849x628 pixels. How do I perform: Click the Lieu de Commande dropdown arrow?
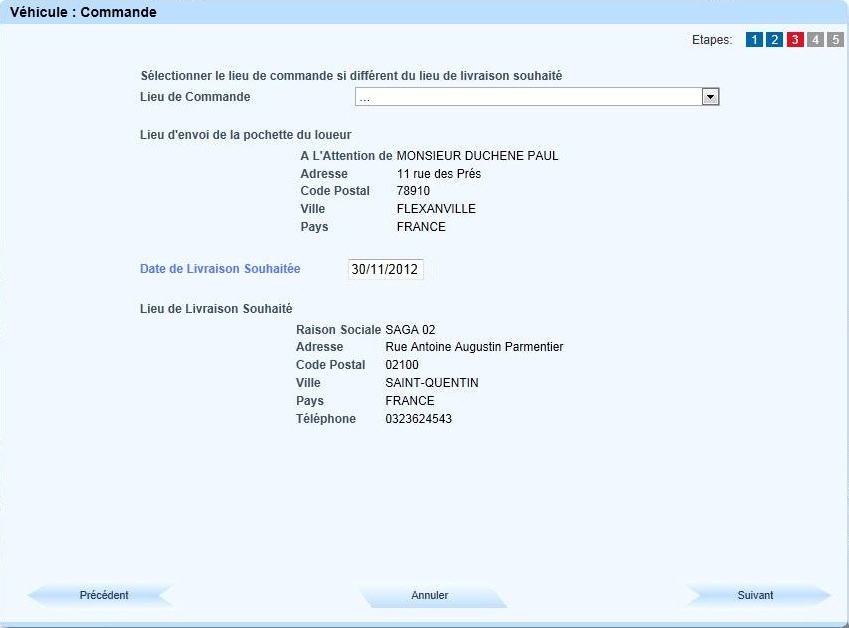710,97
